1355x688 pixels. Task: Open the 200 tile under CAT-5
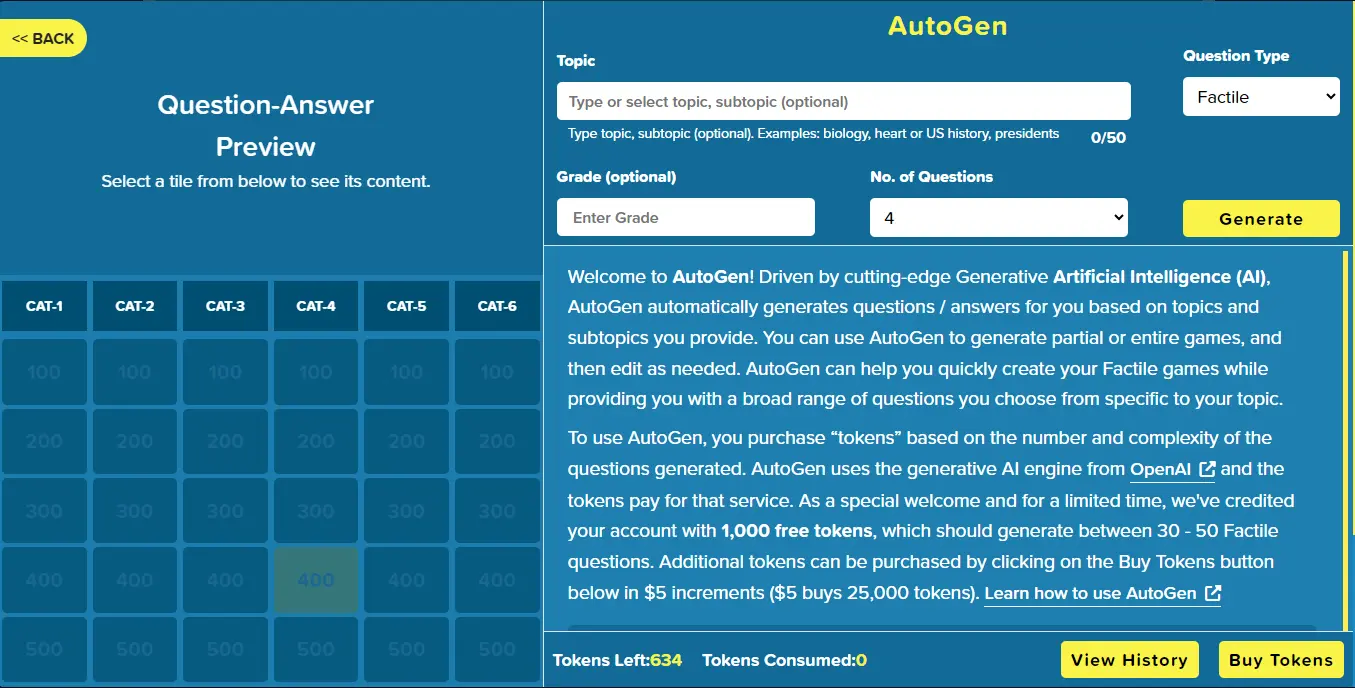click(x=406, y=441)
